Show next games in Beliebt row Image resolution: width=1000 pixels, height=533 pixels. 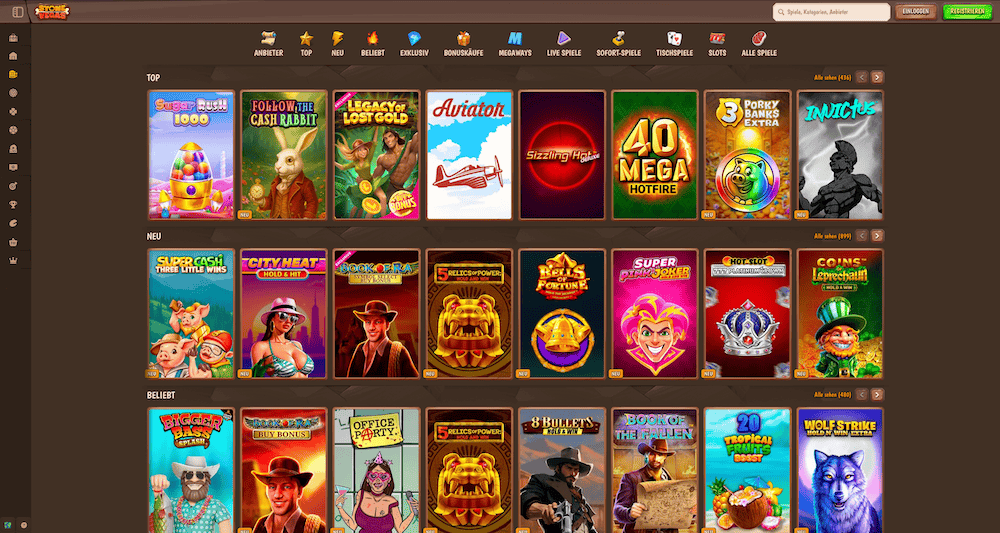(x=878, y=395)
